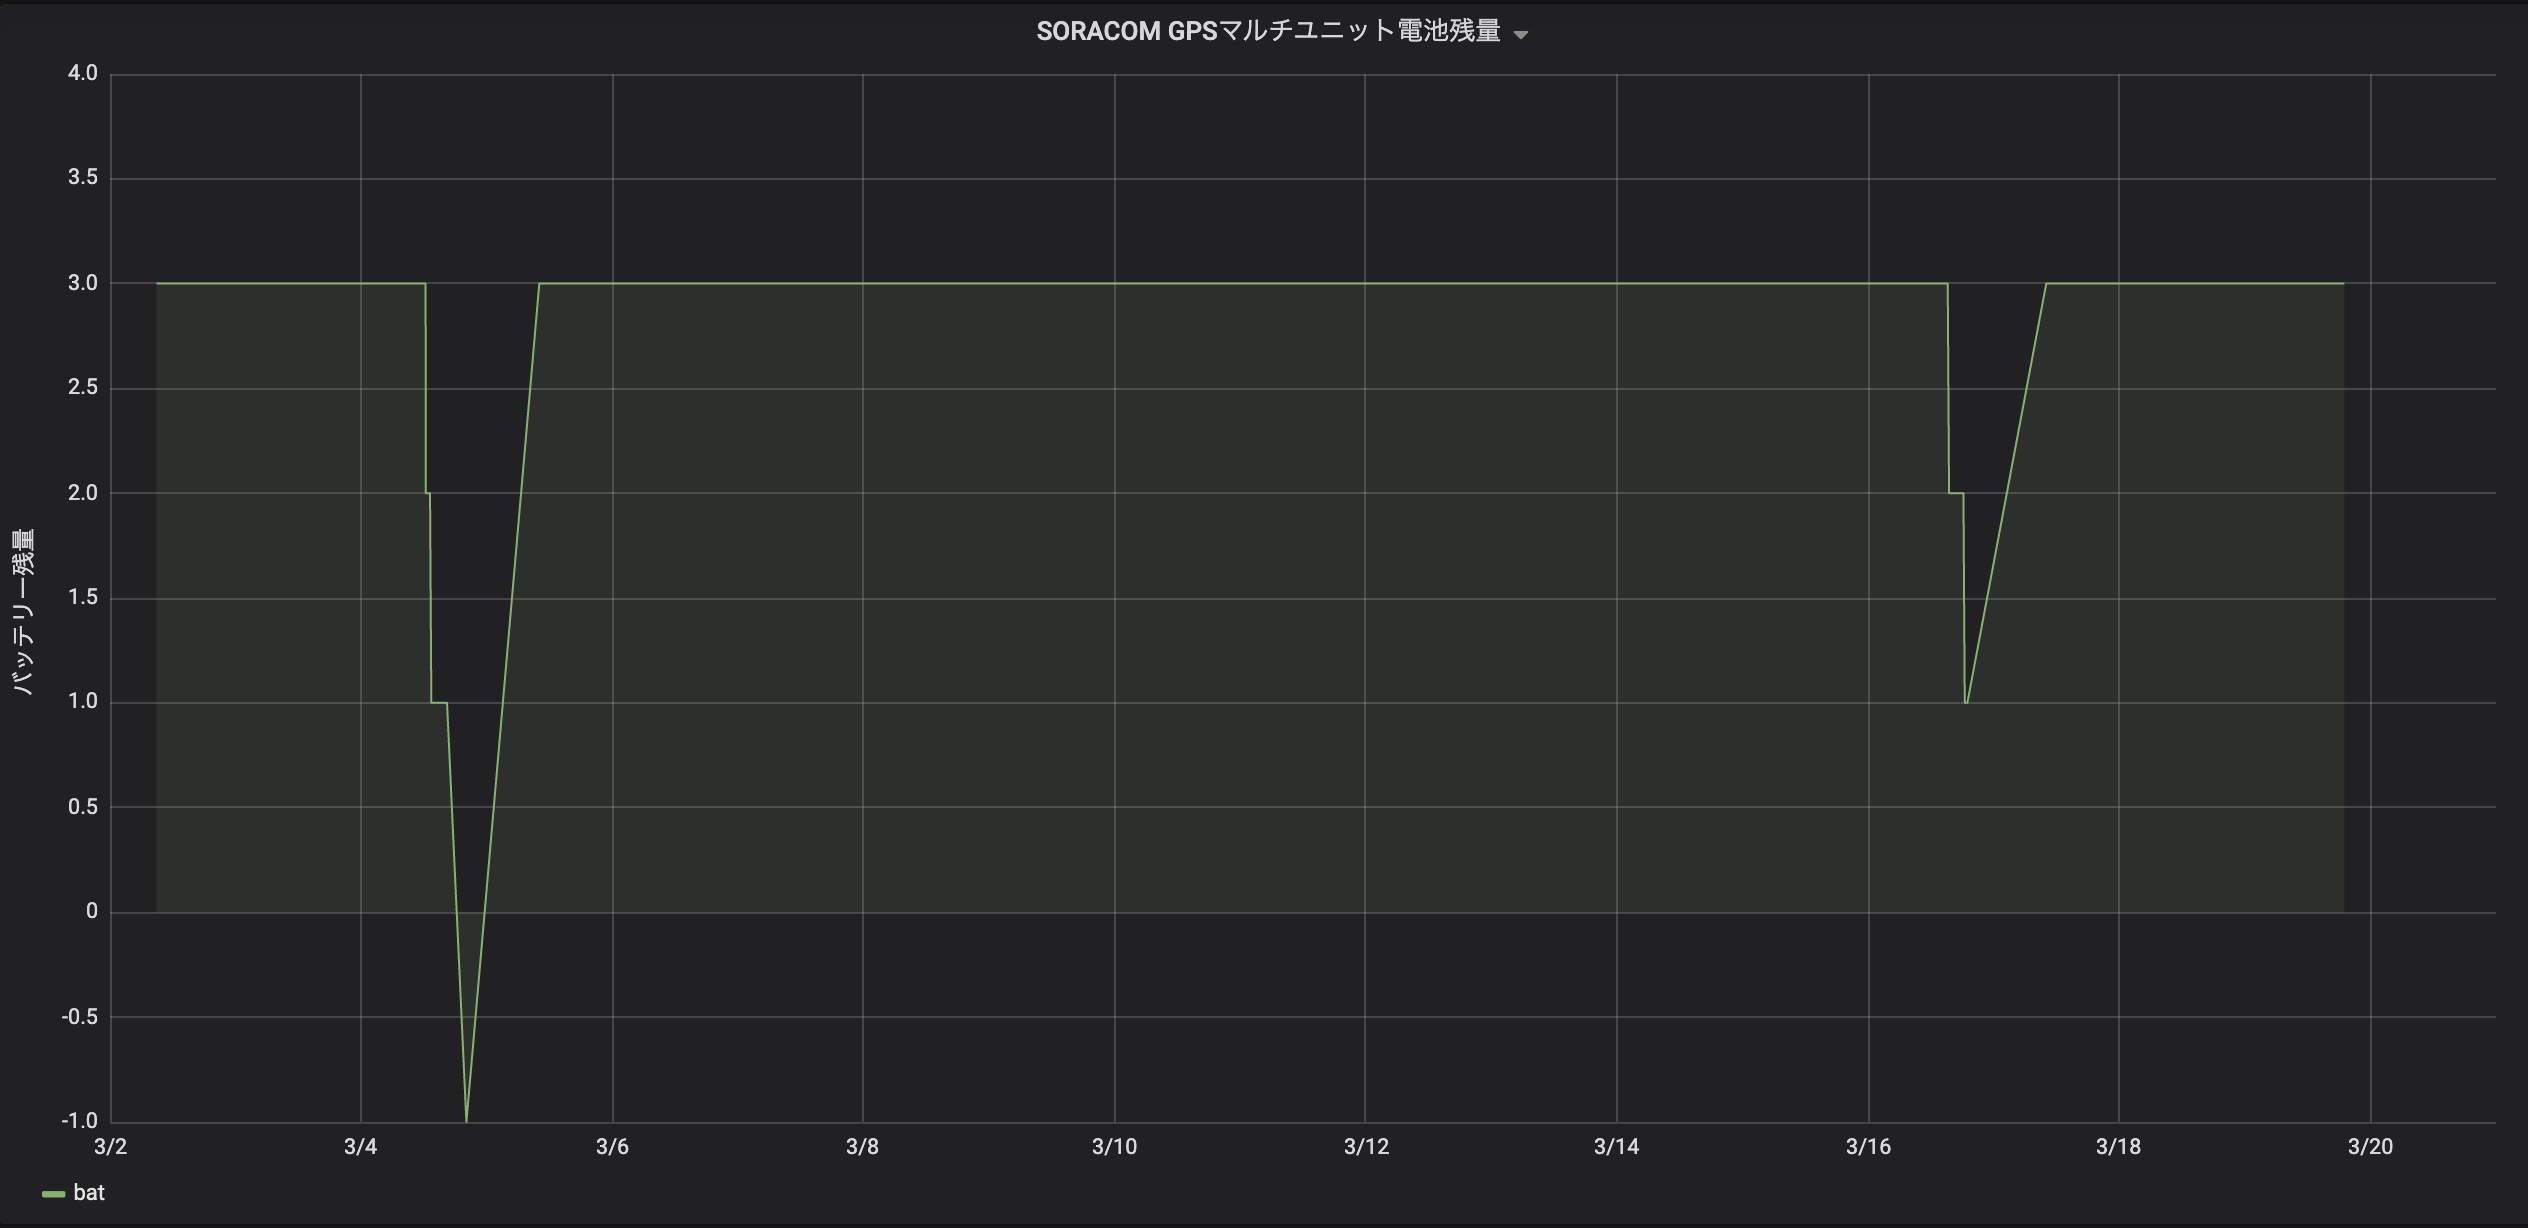This screenshot has height=1228, width=2528.
Task: Click the 3/18 x-axis date label
Action: 2118,1147
